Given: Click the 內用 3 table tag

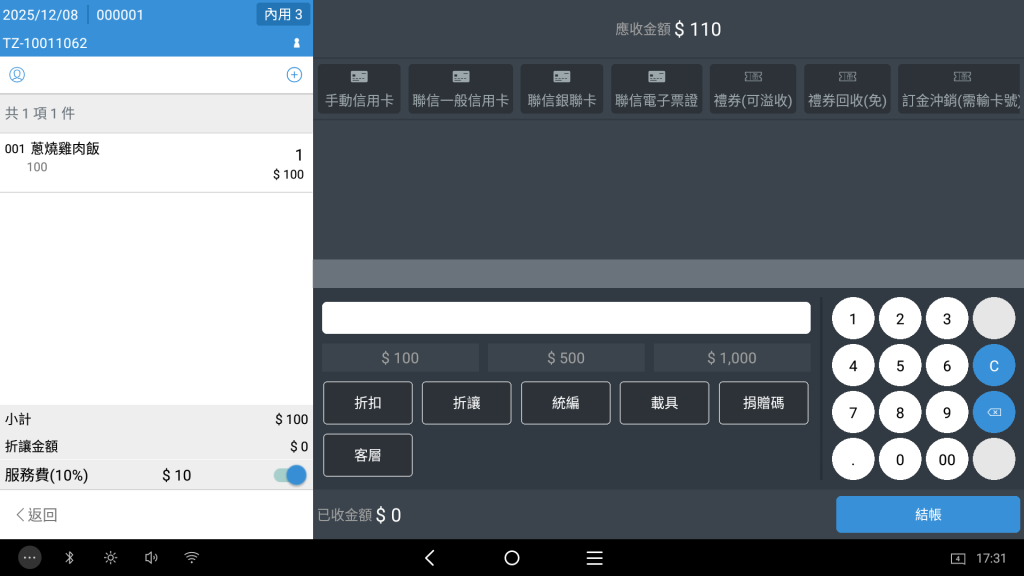Looking at the screenshot, I should pyautogui.click(x=283, y=15).
